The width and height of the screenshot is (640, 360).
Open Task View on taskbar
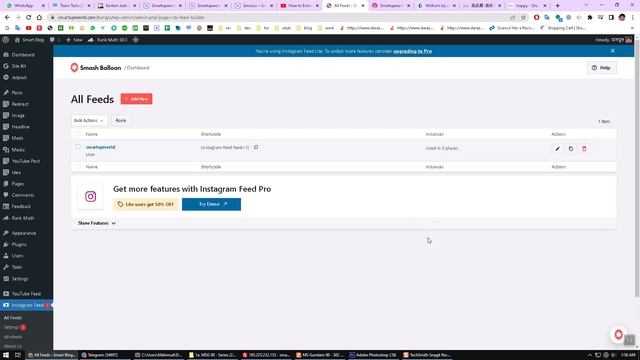pos(18,355)
